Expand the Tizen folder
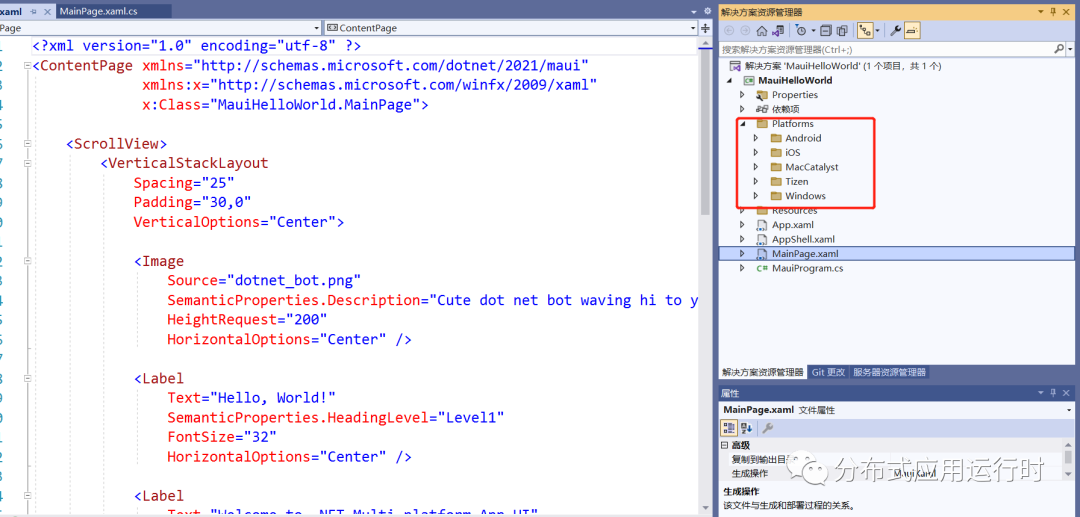Viewport: 1080px width, 517px height. pos(756,182)
